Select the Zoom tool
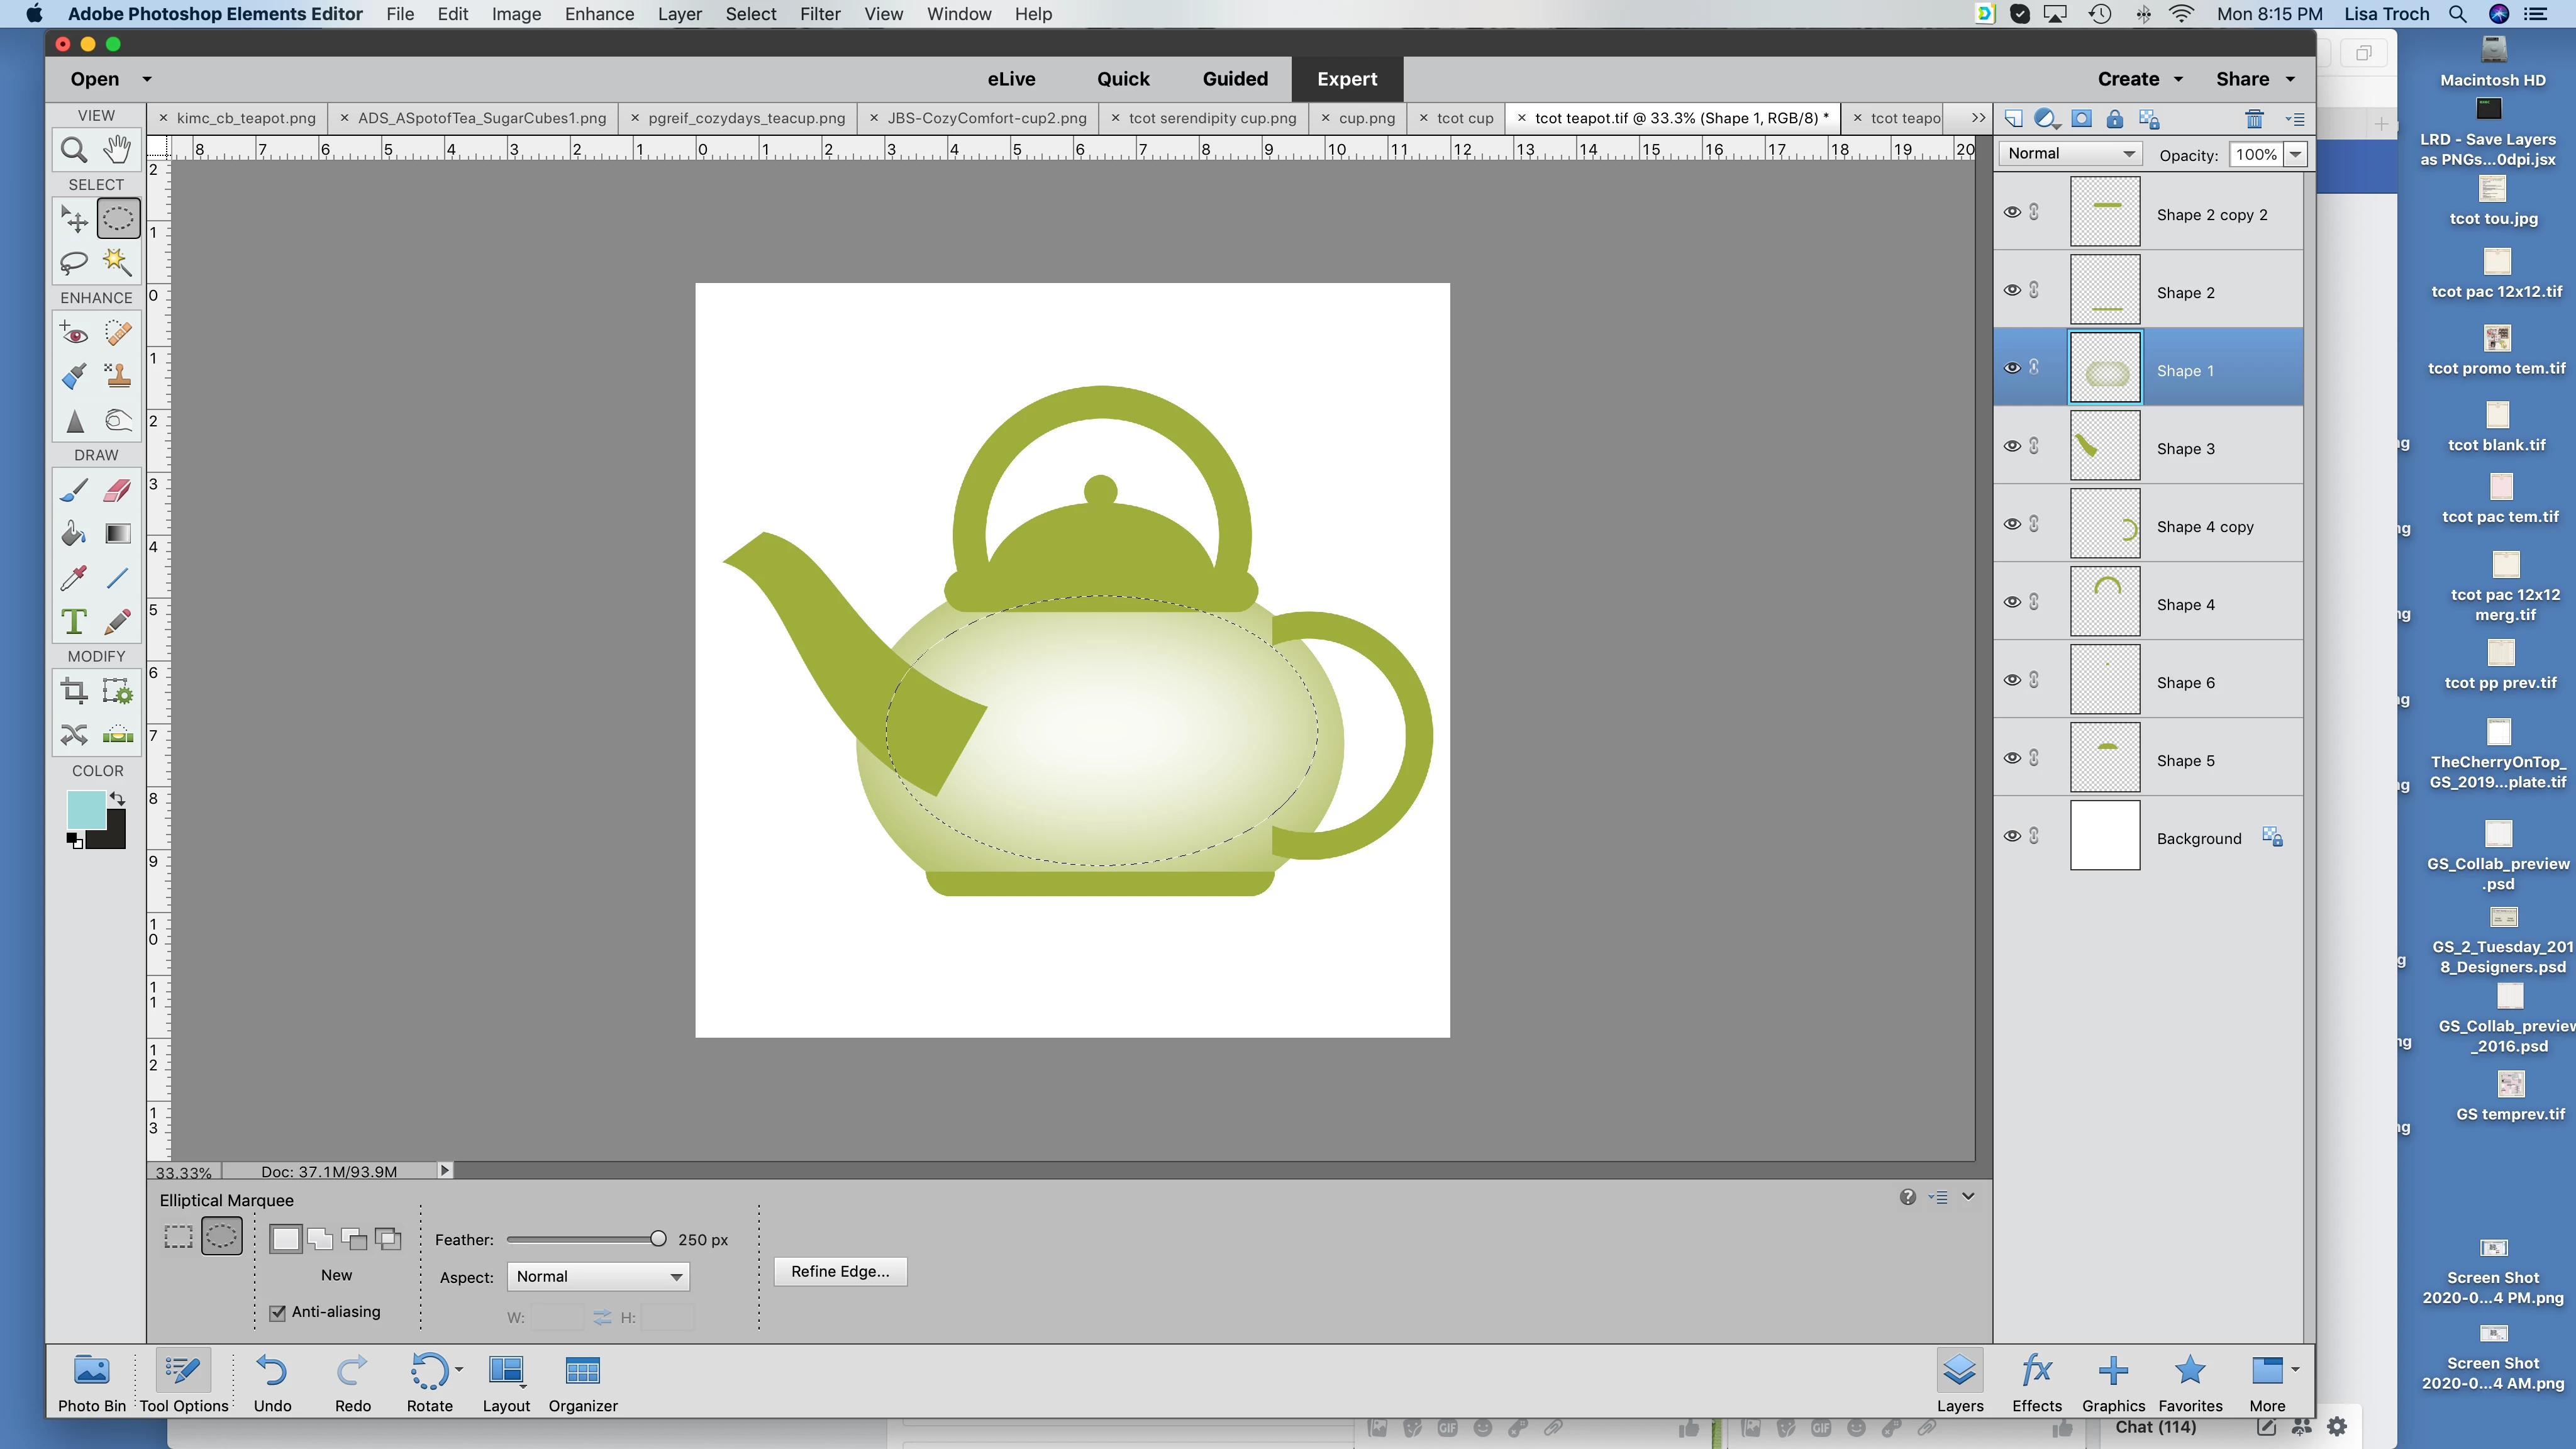Image resolution: width=2576 pixels, height=1449 pixels. pos(74,150)
